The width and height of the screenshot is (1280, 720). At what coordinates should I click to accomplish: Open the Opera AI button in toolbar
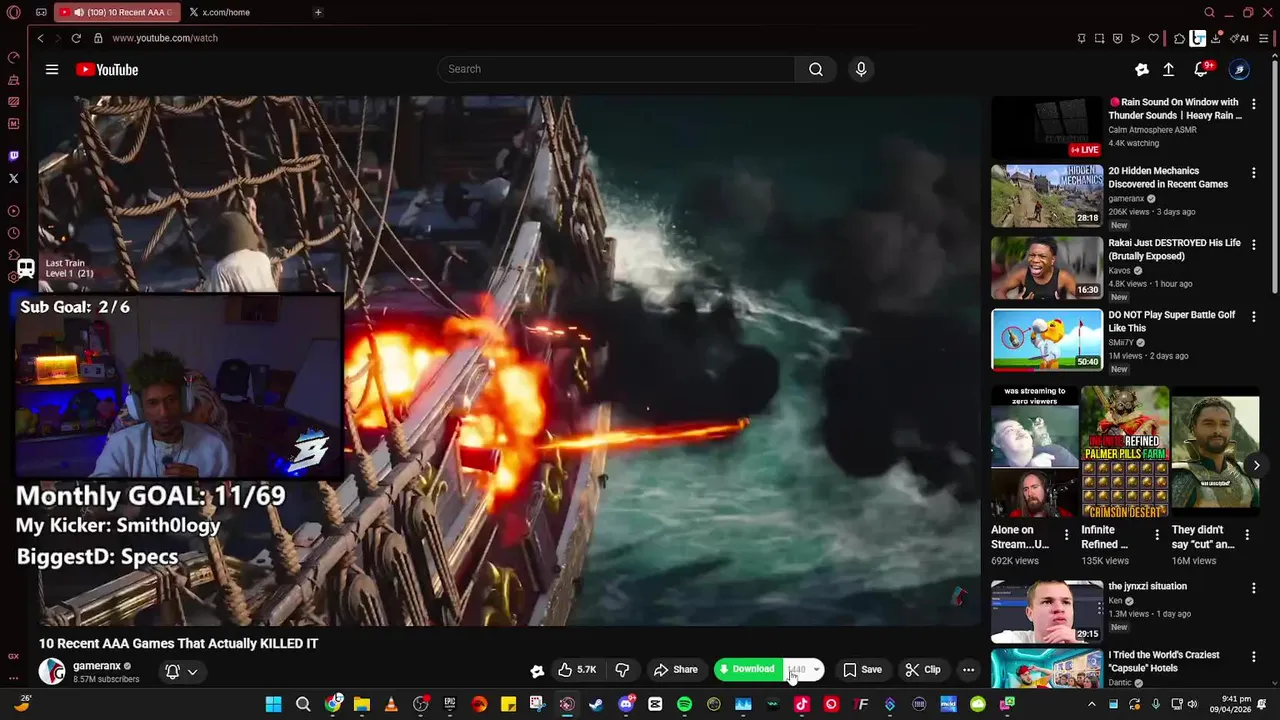click(x=1240, y=38)
